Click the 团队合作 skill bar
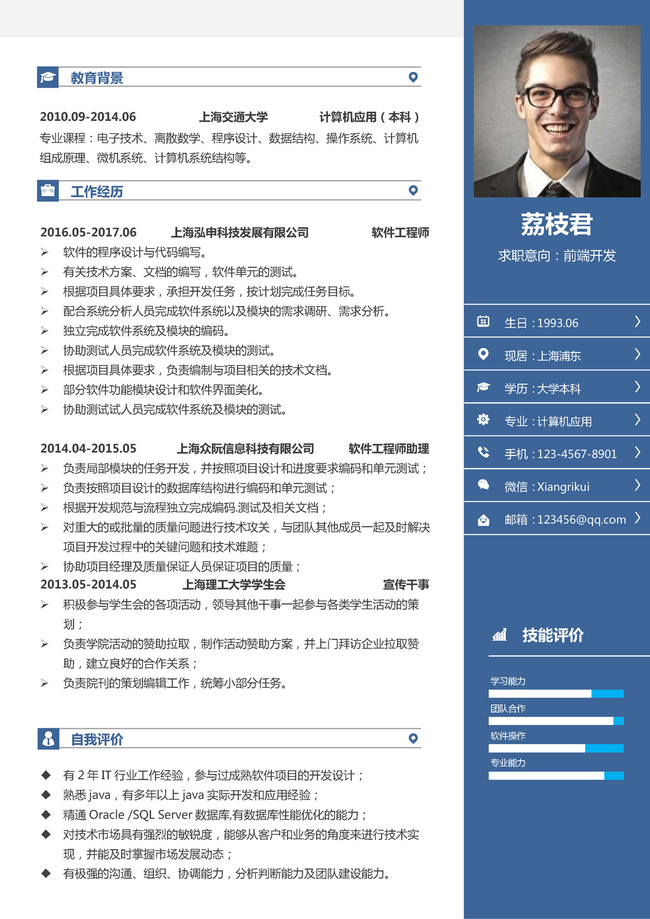The height and width of the screenshot is (919, 650). pyautogui.click(x=556, y=721)
